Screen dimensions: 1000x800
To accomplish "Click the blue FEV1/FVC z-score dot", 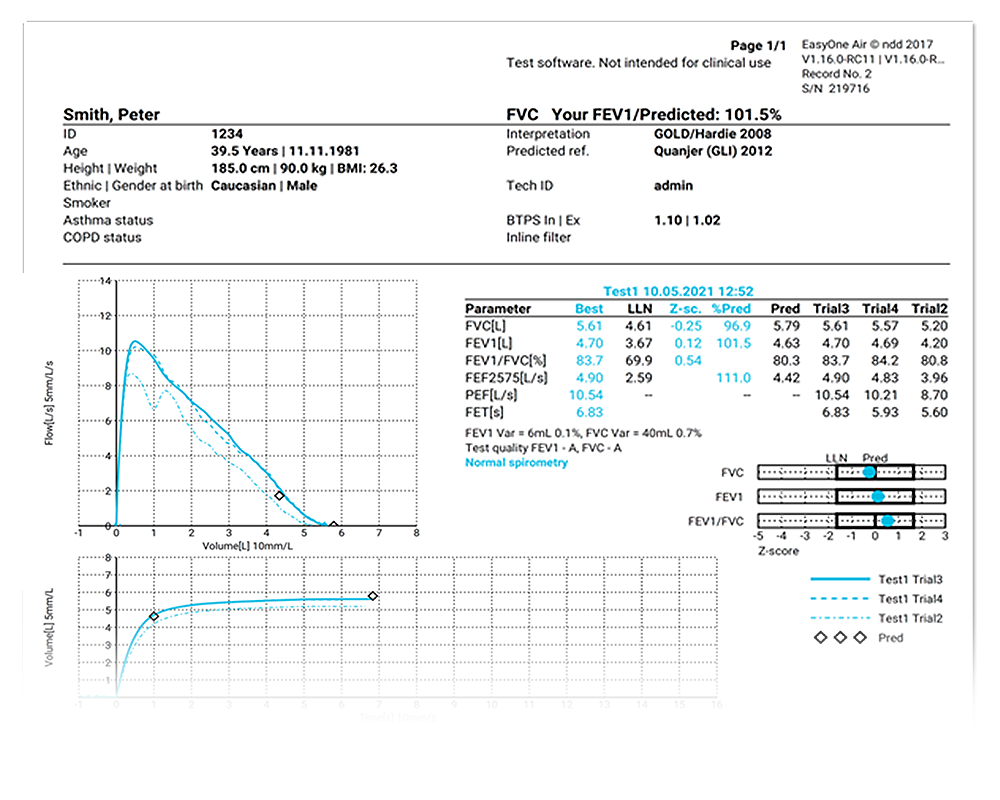I will [887, 521].
